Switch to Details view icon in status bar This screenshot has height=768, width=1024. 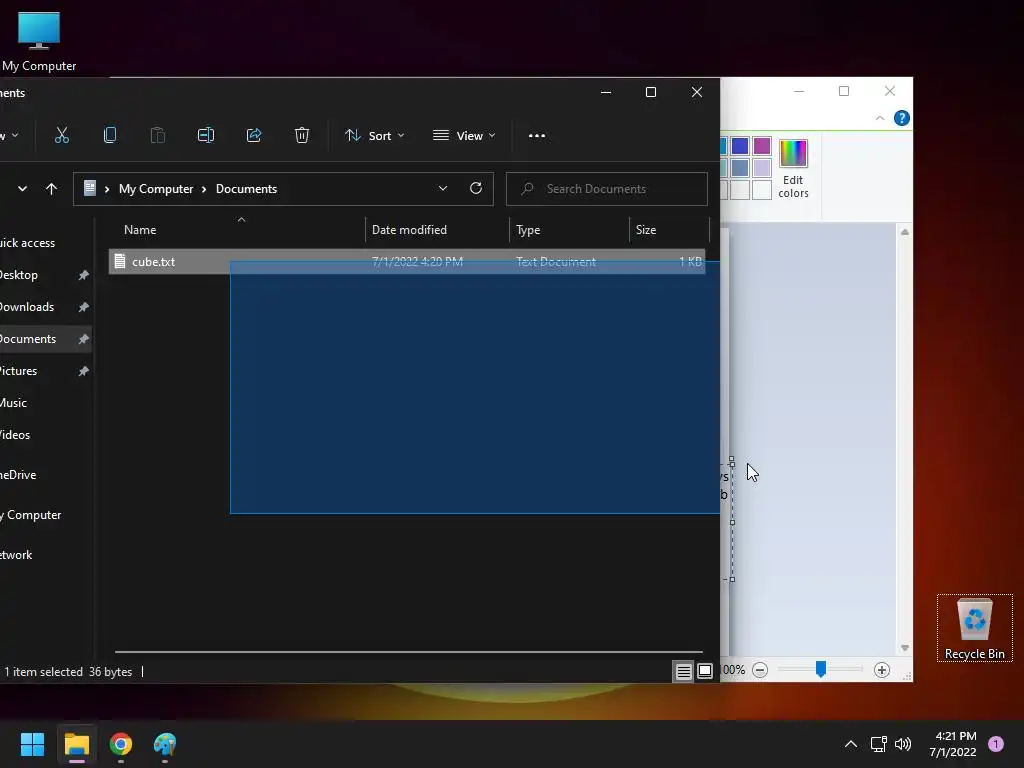pyautogui.click(x=683, y=671)
